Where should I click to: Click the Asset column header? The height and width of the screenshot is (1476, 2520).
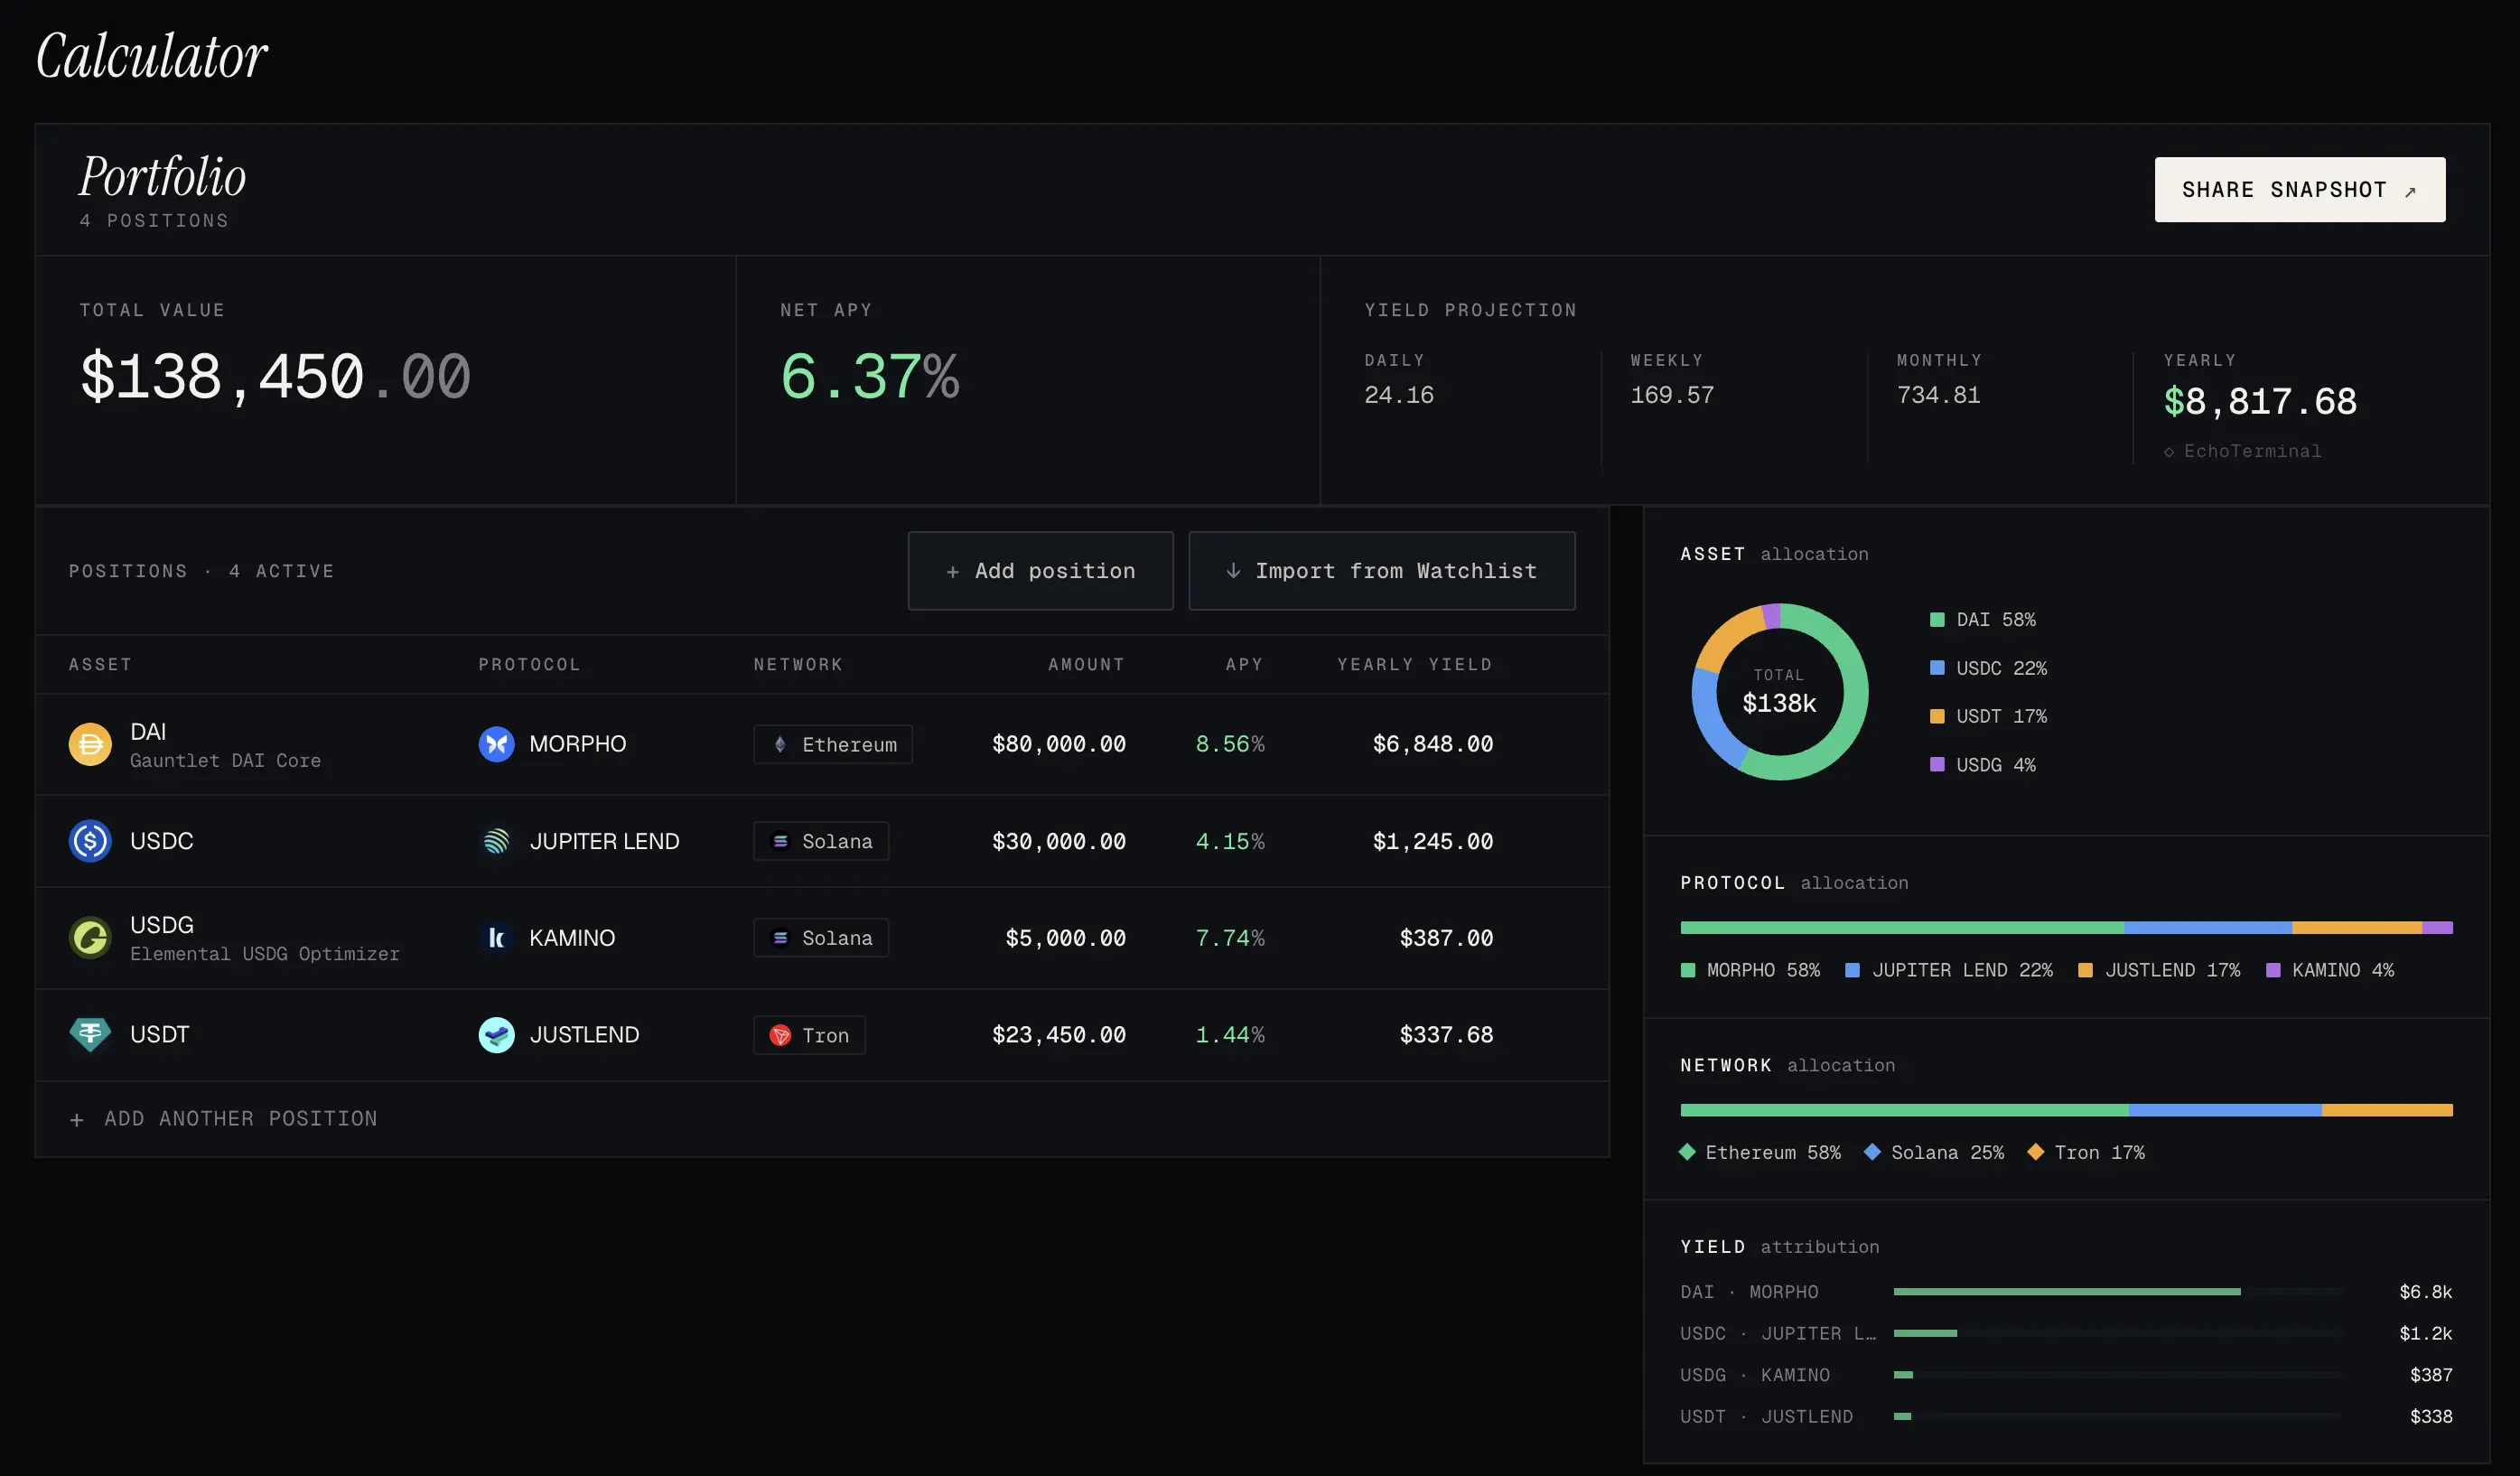(100, 665)
